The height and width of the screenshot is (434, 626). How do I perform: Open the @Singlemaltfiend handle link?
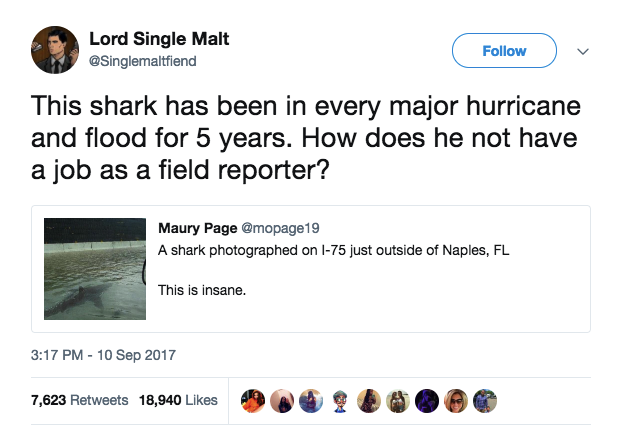pyautogui.click(x=143, y=61)
